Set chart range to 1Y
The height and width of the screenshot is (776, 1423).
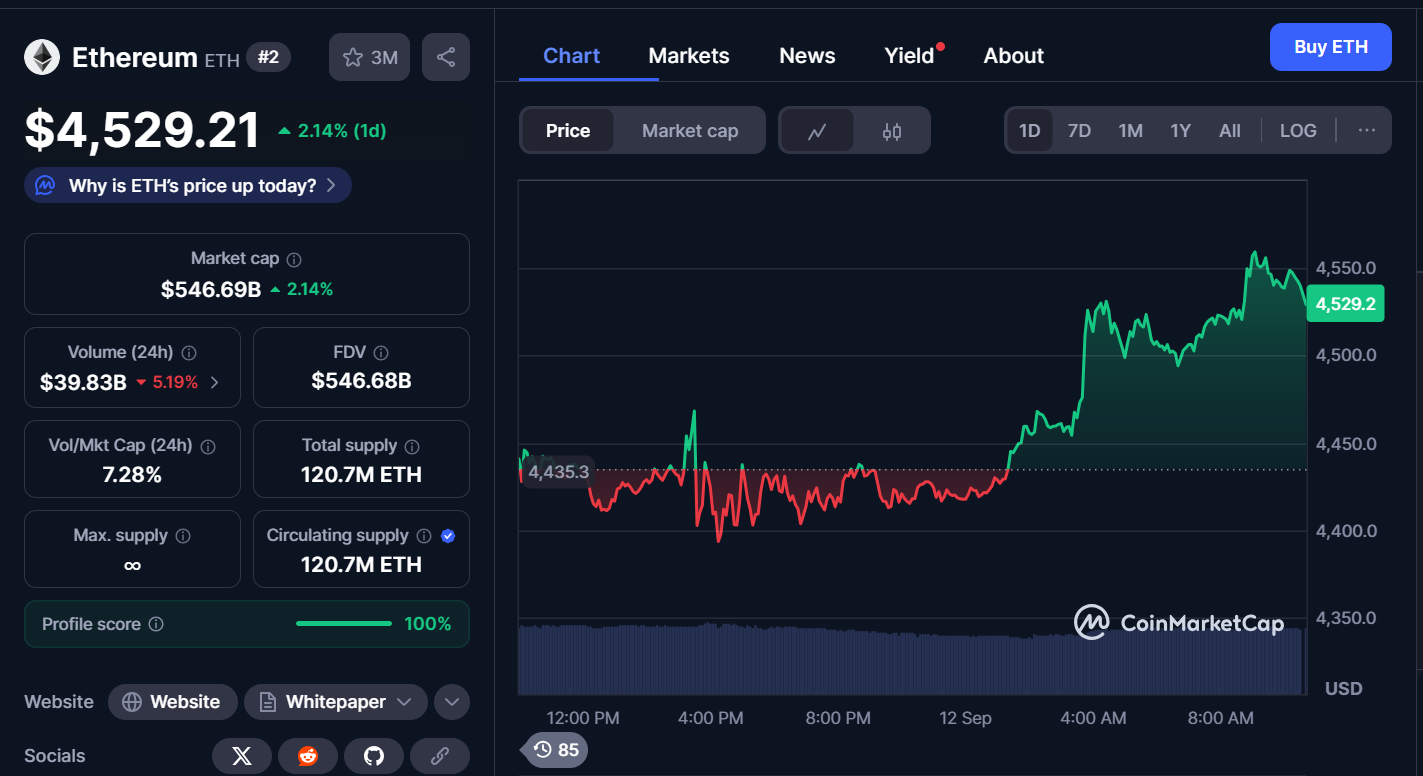click(x=1181, y=131)
